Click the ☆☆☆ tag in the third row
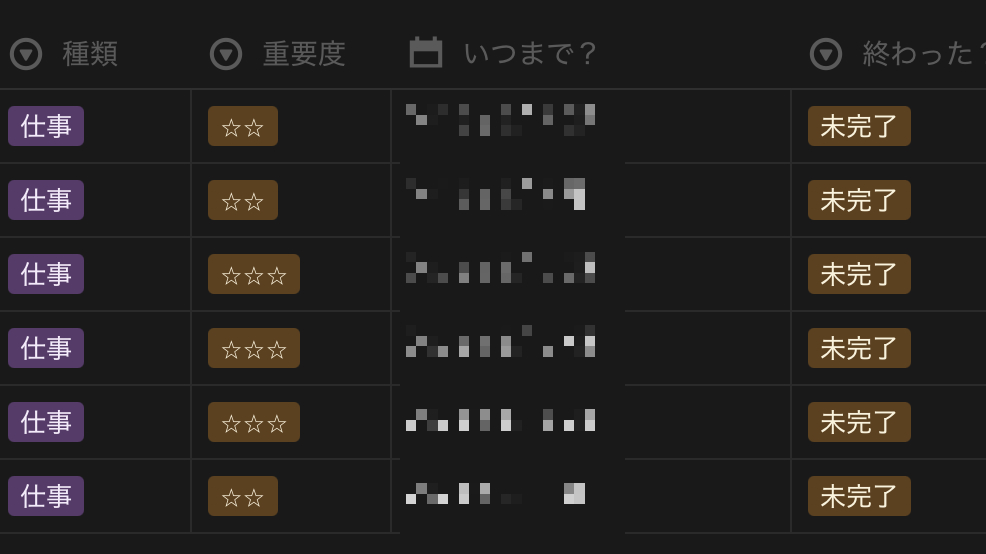 point(254,274)
